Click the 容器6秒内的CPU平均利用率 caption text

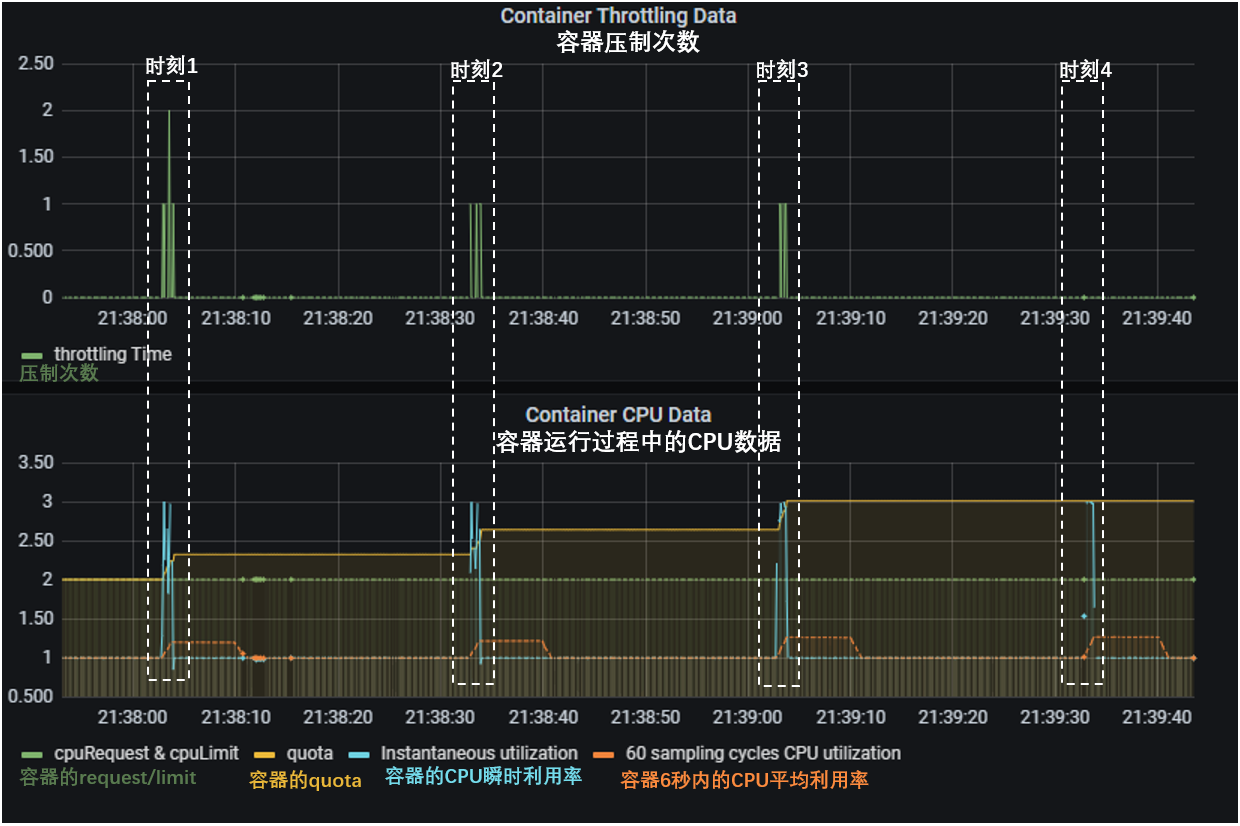pos(744,779)
